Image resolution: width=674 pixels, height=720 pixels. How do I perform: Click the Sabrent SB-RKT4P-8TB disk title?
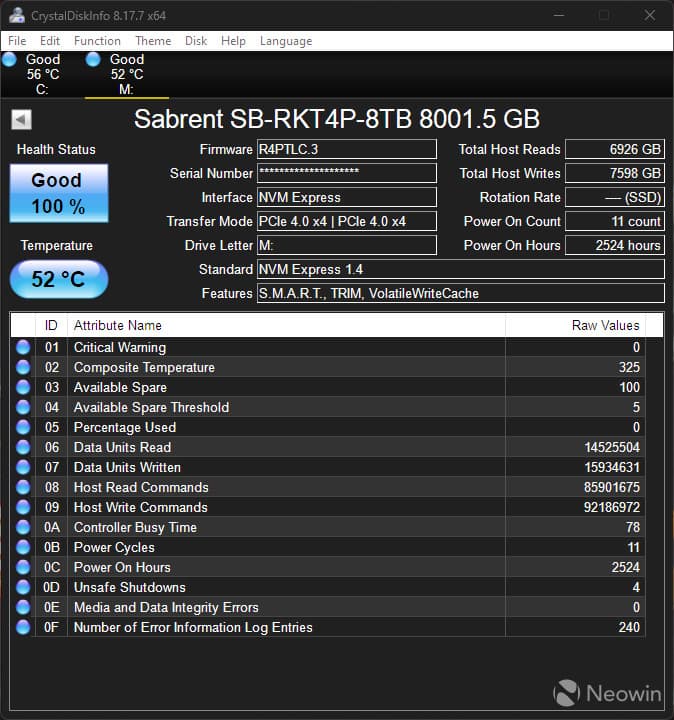[337, 119]
